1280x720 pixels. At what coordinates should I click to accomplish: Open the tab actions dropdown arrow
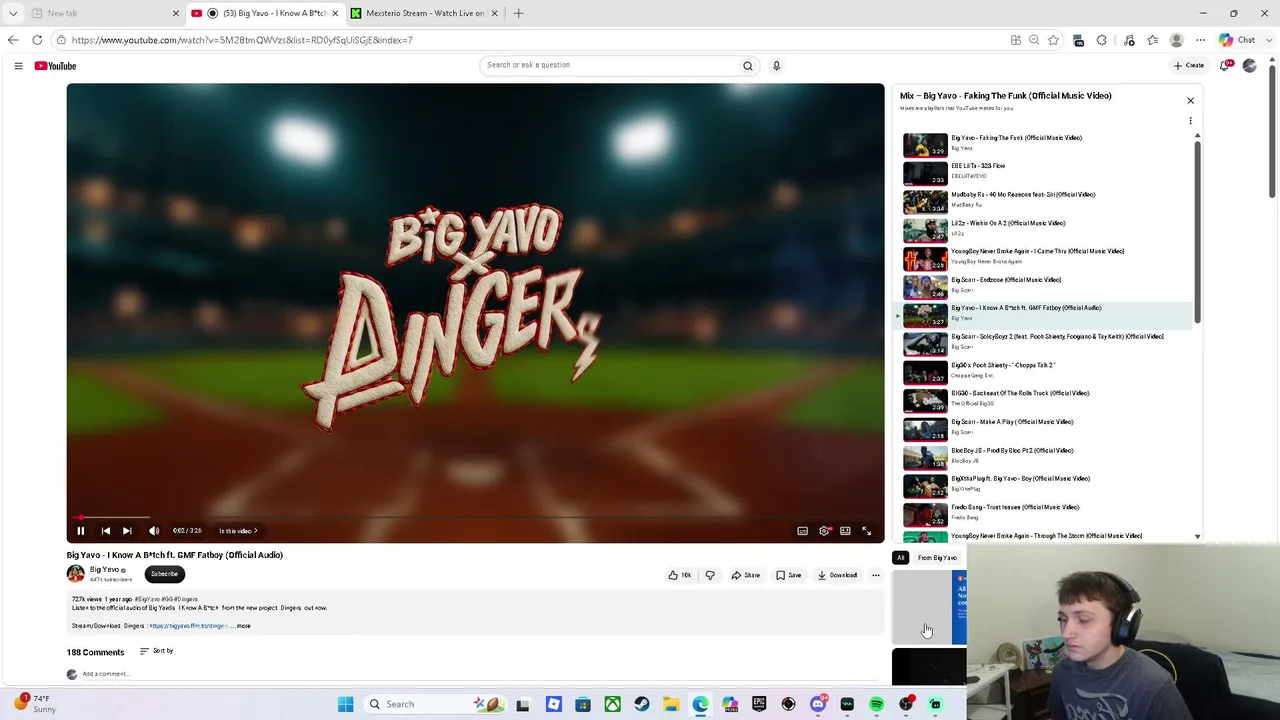pos(13,13)
